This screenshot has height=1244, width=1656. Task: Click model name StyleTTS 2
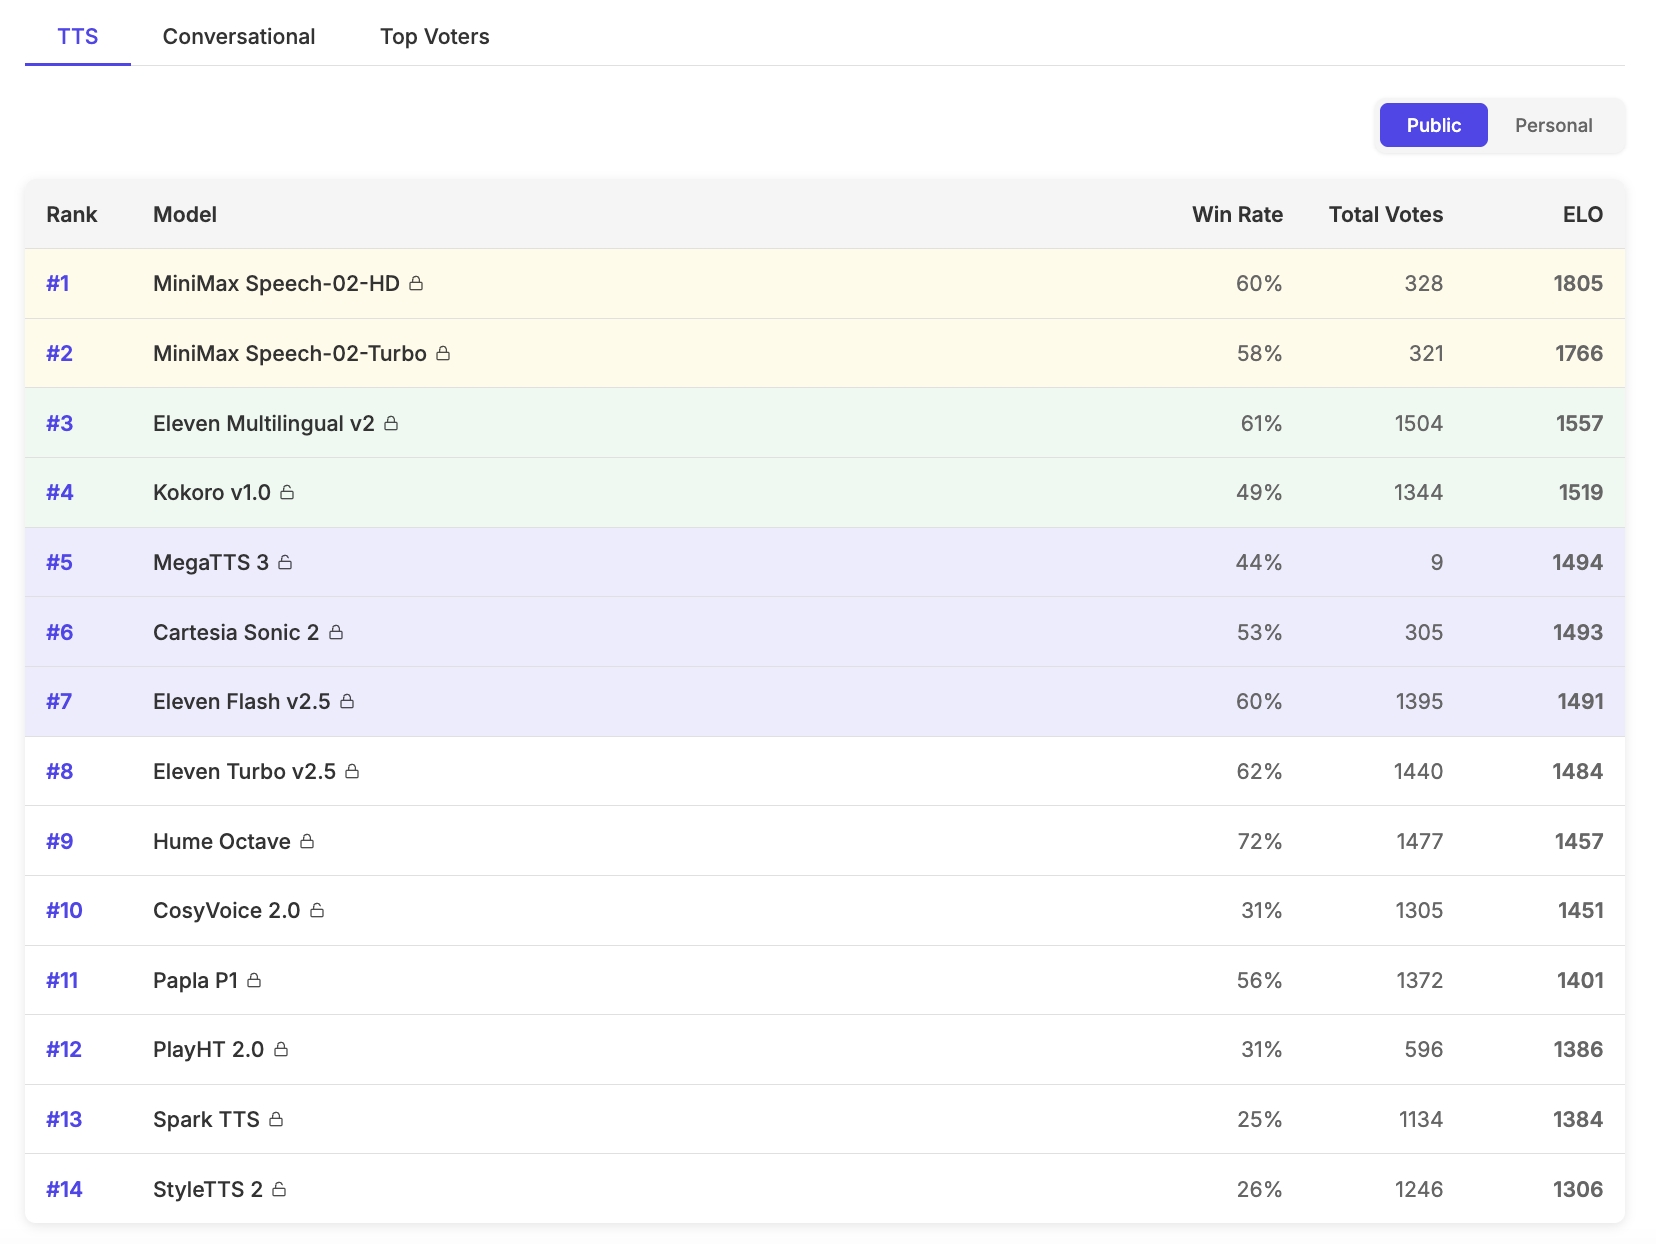coord(208,1189)
